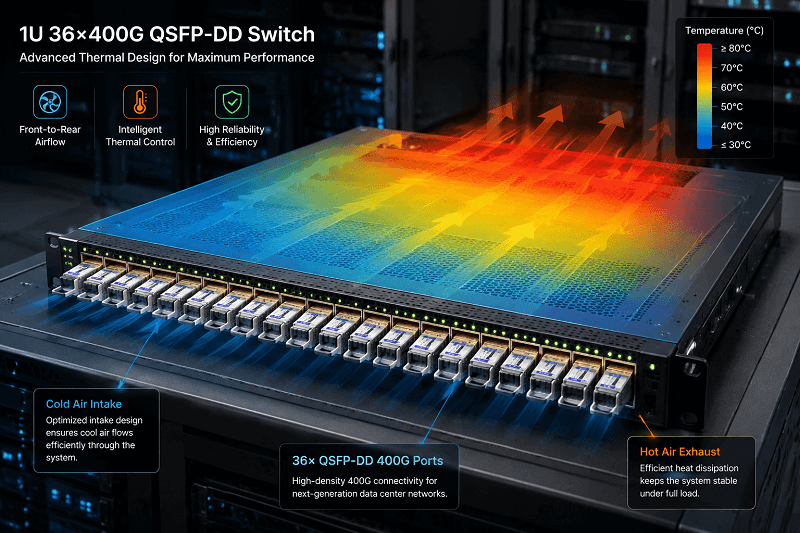Click the 'Optimized intake design ensures cool air' description
Image resolution: width=800 pixels, height=533 pixels.
point(94,439)
